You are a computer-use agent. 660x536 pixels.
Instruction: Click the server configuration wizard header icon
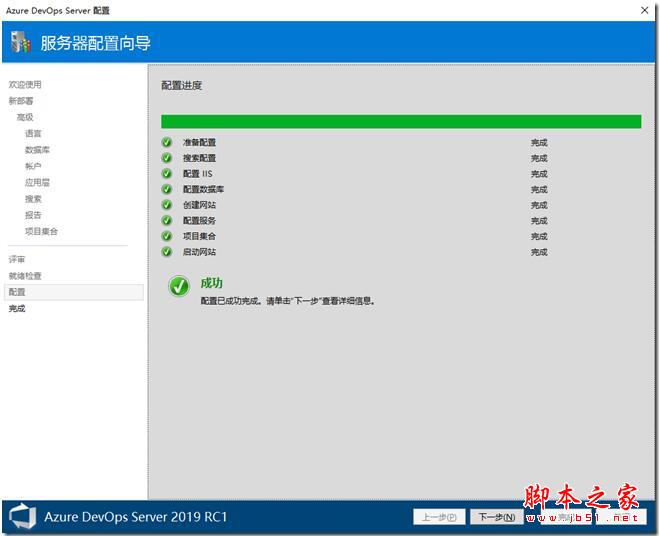[x=21, y=42]
